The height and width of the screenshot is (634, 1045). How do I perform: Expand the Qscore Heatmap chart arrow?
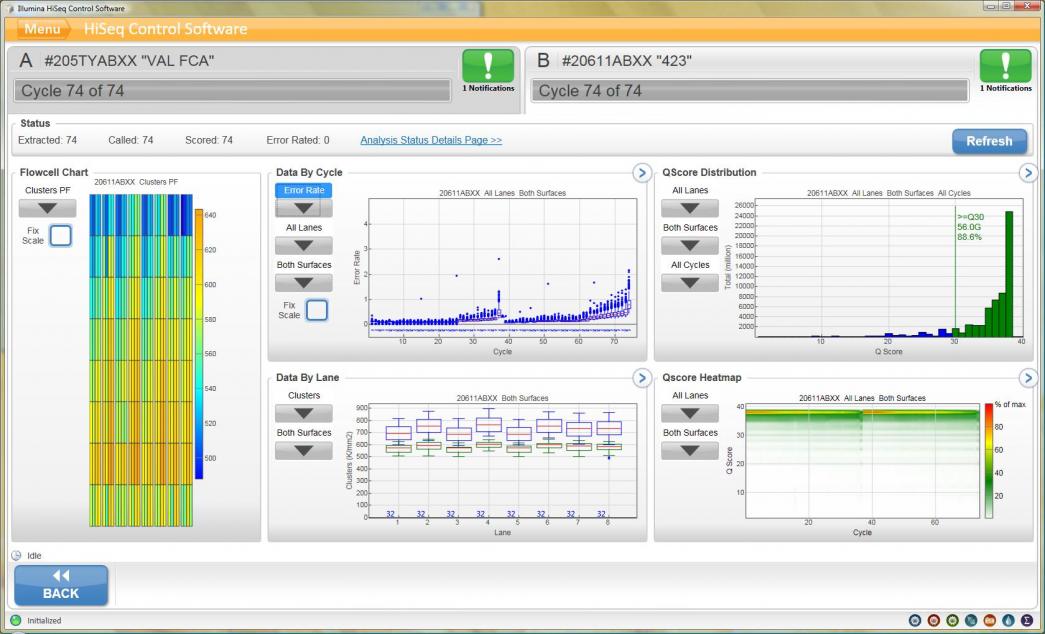coord(1028,378)
